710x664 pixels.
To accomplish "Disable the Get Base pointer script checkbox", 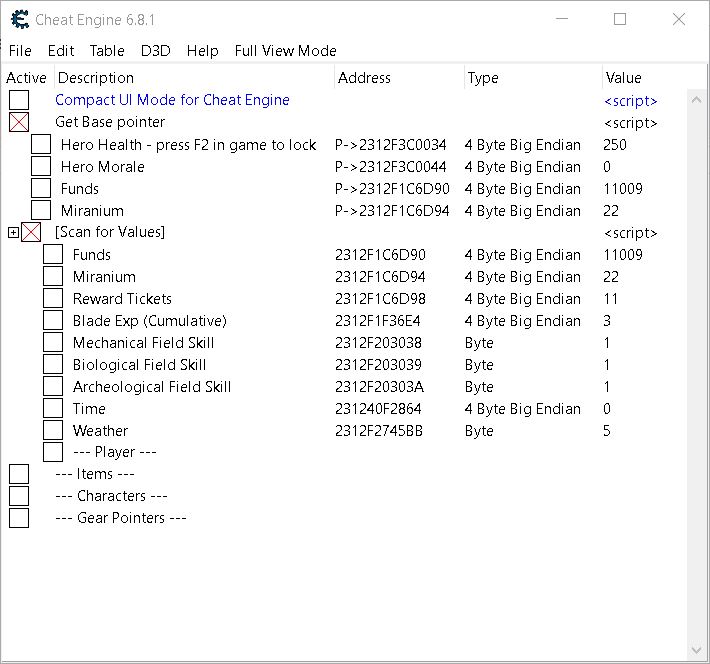I will [19, 122].
